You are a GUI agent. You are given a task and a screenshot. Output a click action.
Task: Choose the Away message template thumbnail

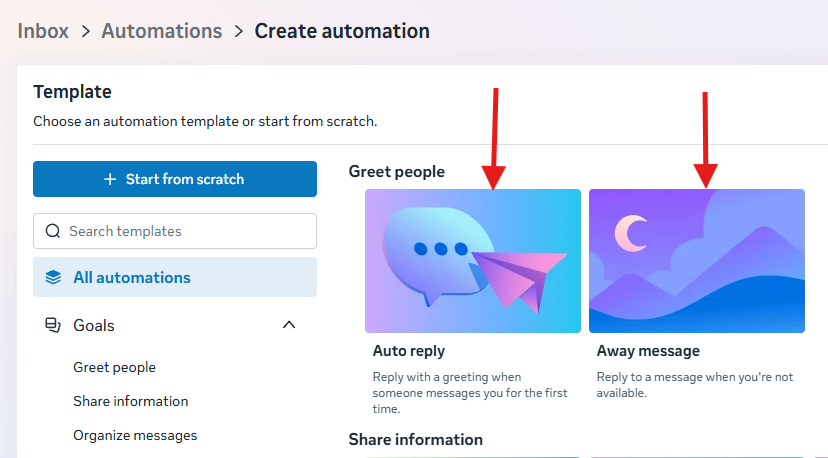tap(697, 261)
